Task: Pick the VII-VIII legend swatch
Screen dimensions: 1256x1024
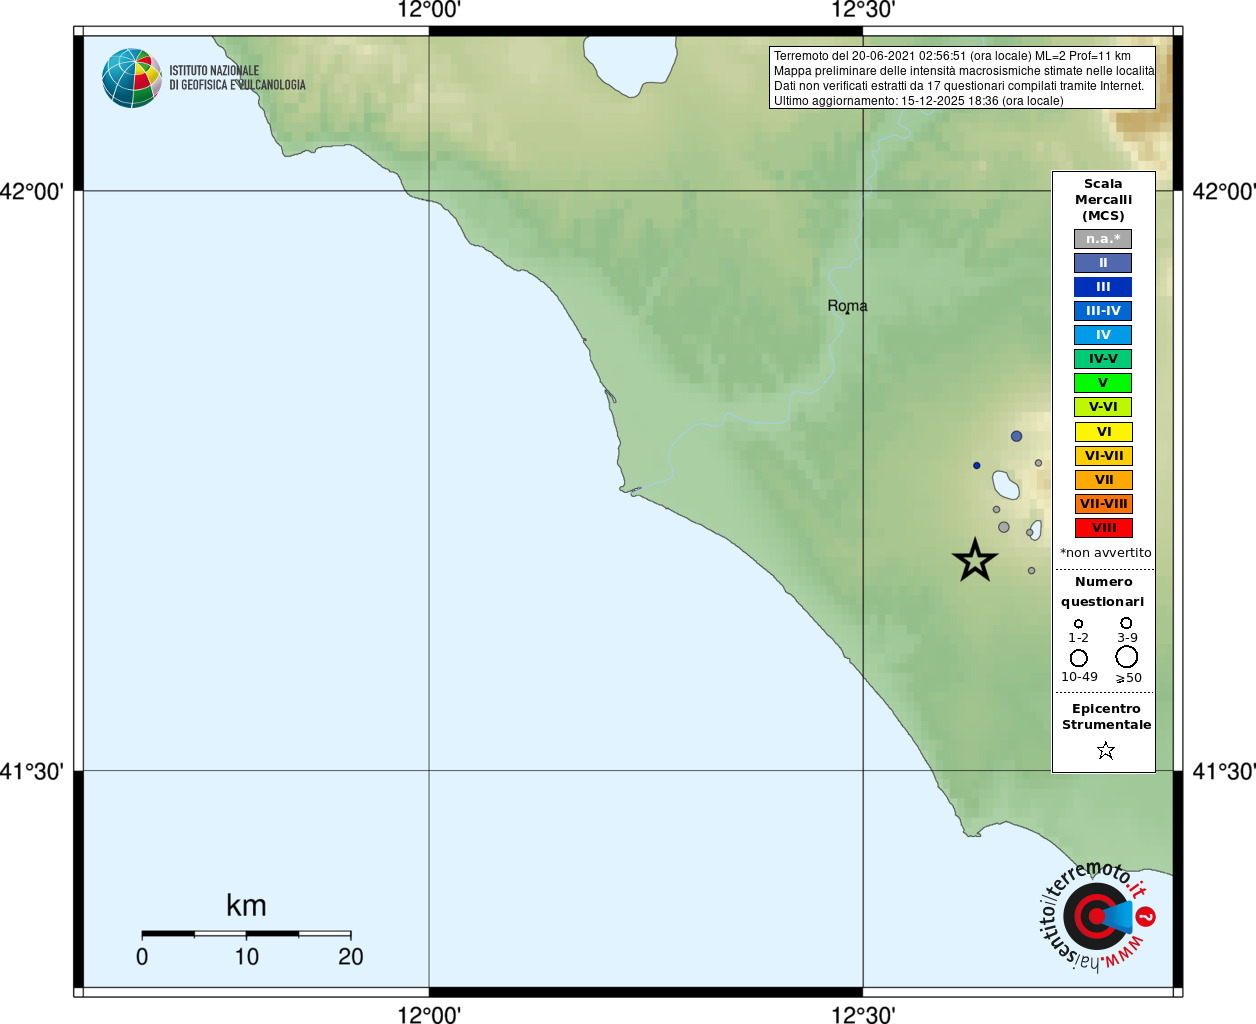Action: 1103,504
